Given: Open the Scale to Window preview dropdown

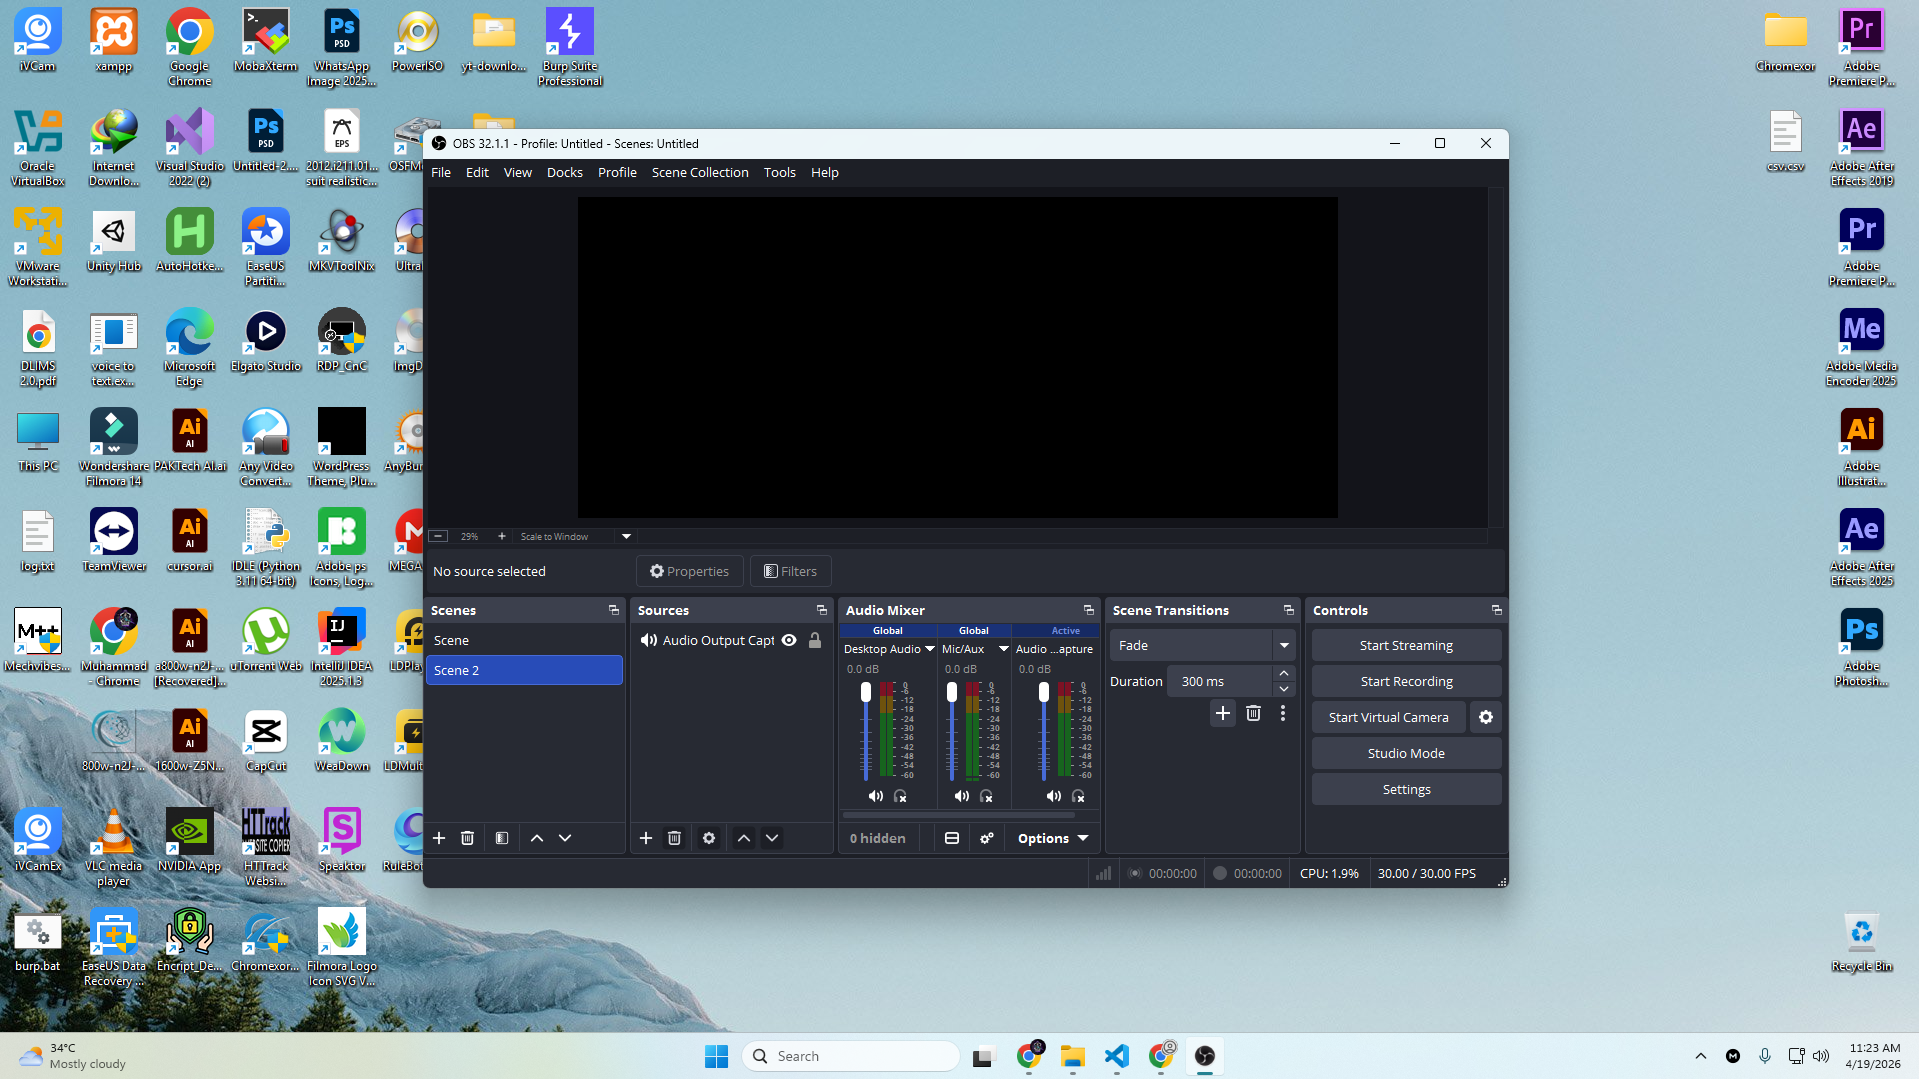Looking at the screenshot, I should click(x=626, y=536).
